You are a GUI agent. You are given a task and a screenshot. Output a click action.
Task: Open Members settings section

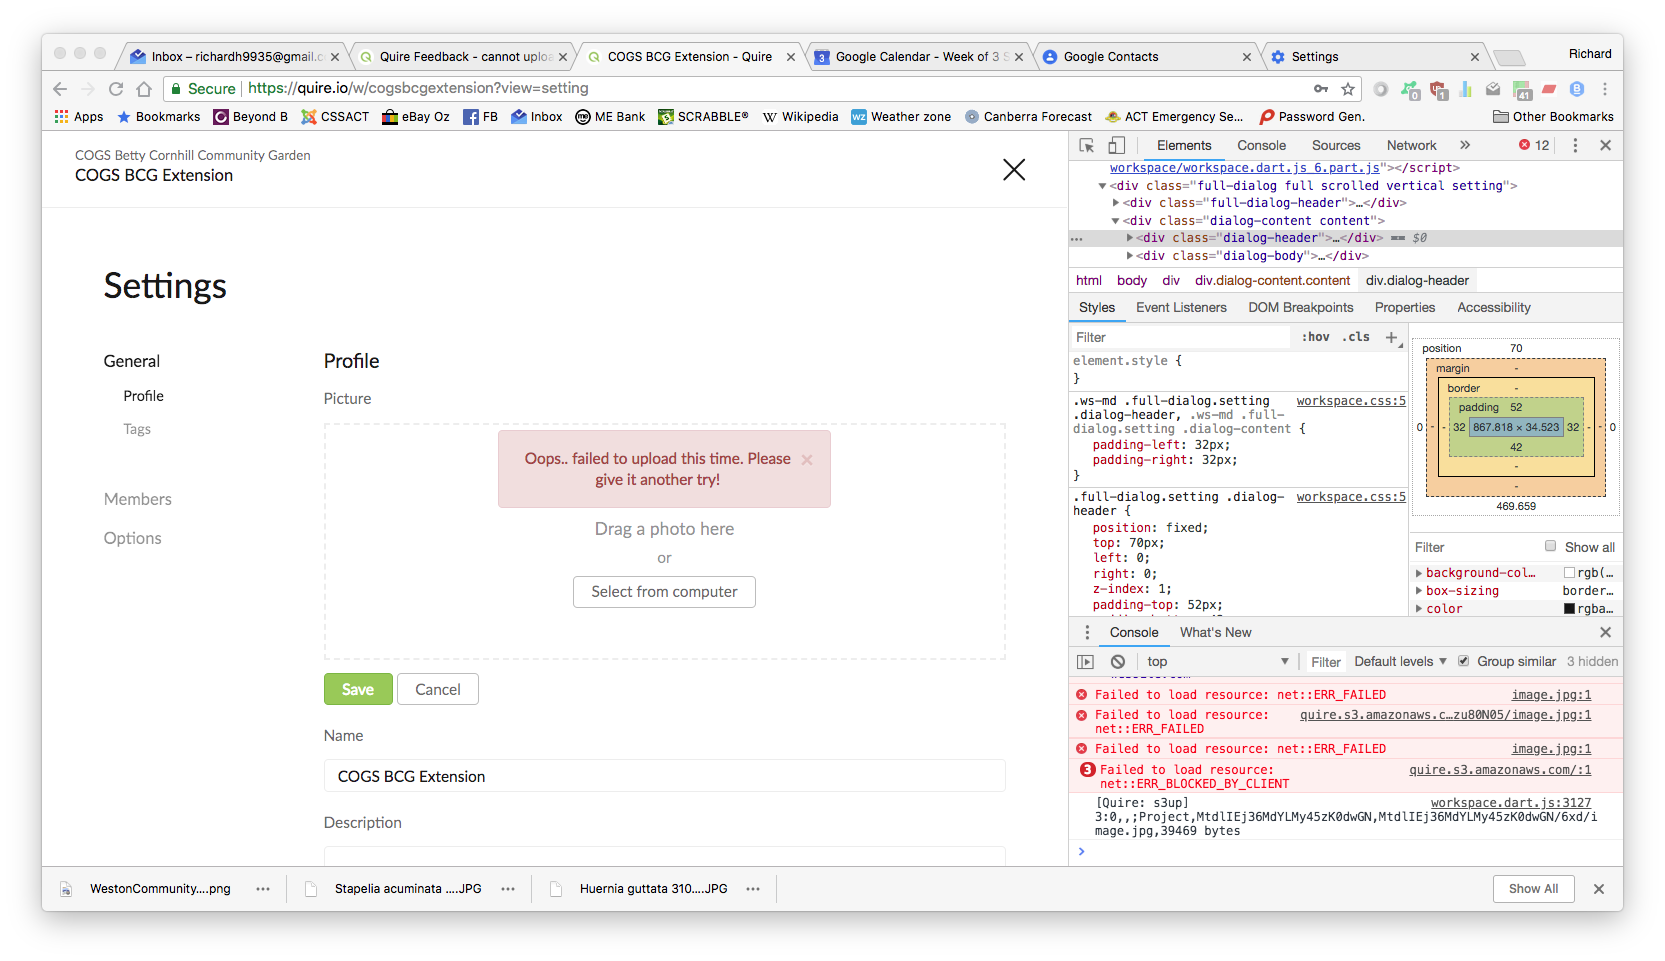tap(138, 499)
